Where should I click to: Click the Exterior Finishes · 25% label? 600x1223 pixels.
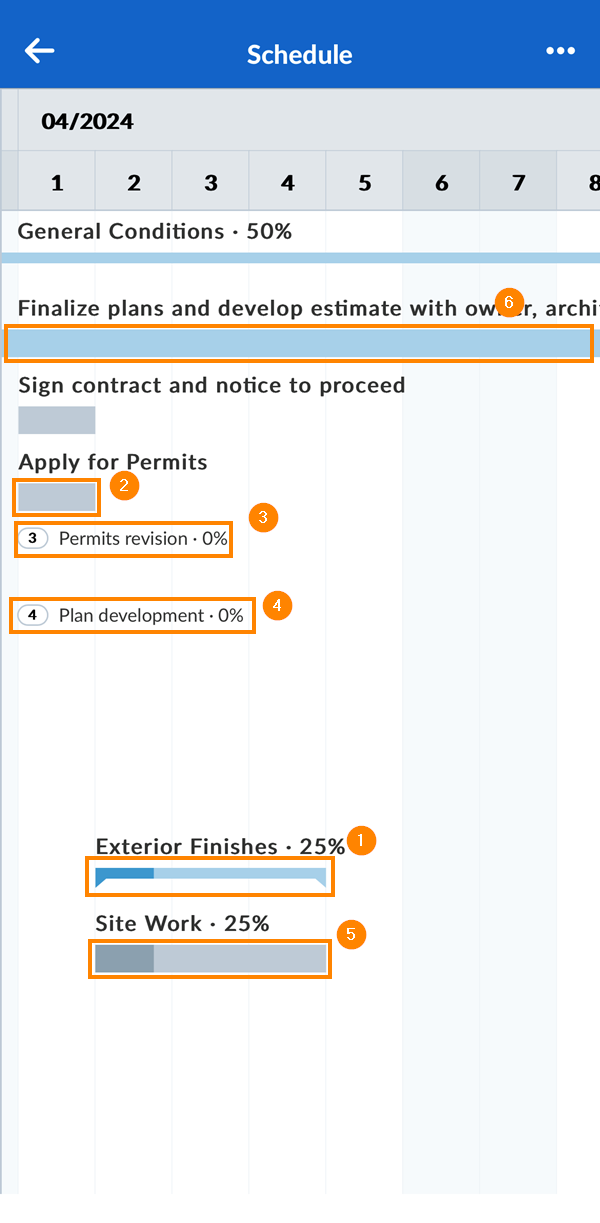[x=220, y=846]
